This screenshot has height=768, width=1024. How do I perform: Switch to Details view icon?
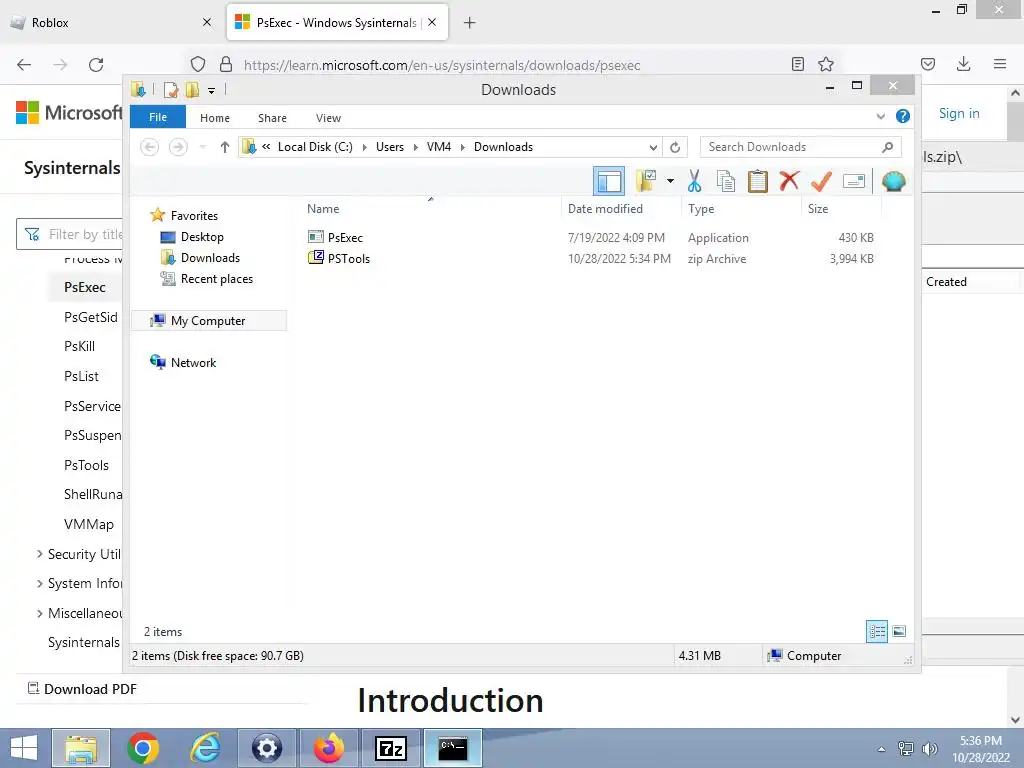pyautogui.click(x=877, y=632)
